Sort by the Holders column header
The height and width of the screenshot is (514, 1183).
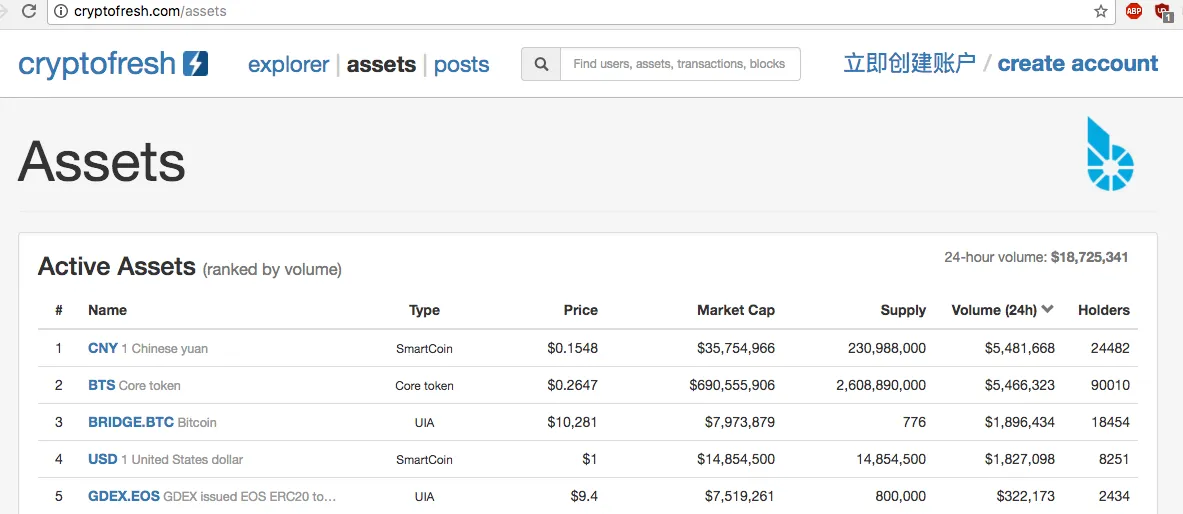click(x=1104, y=310)
